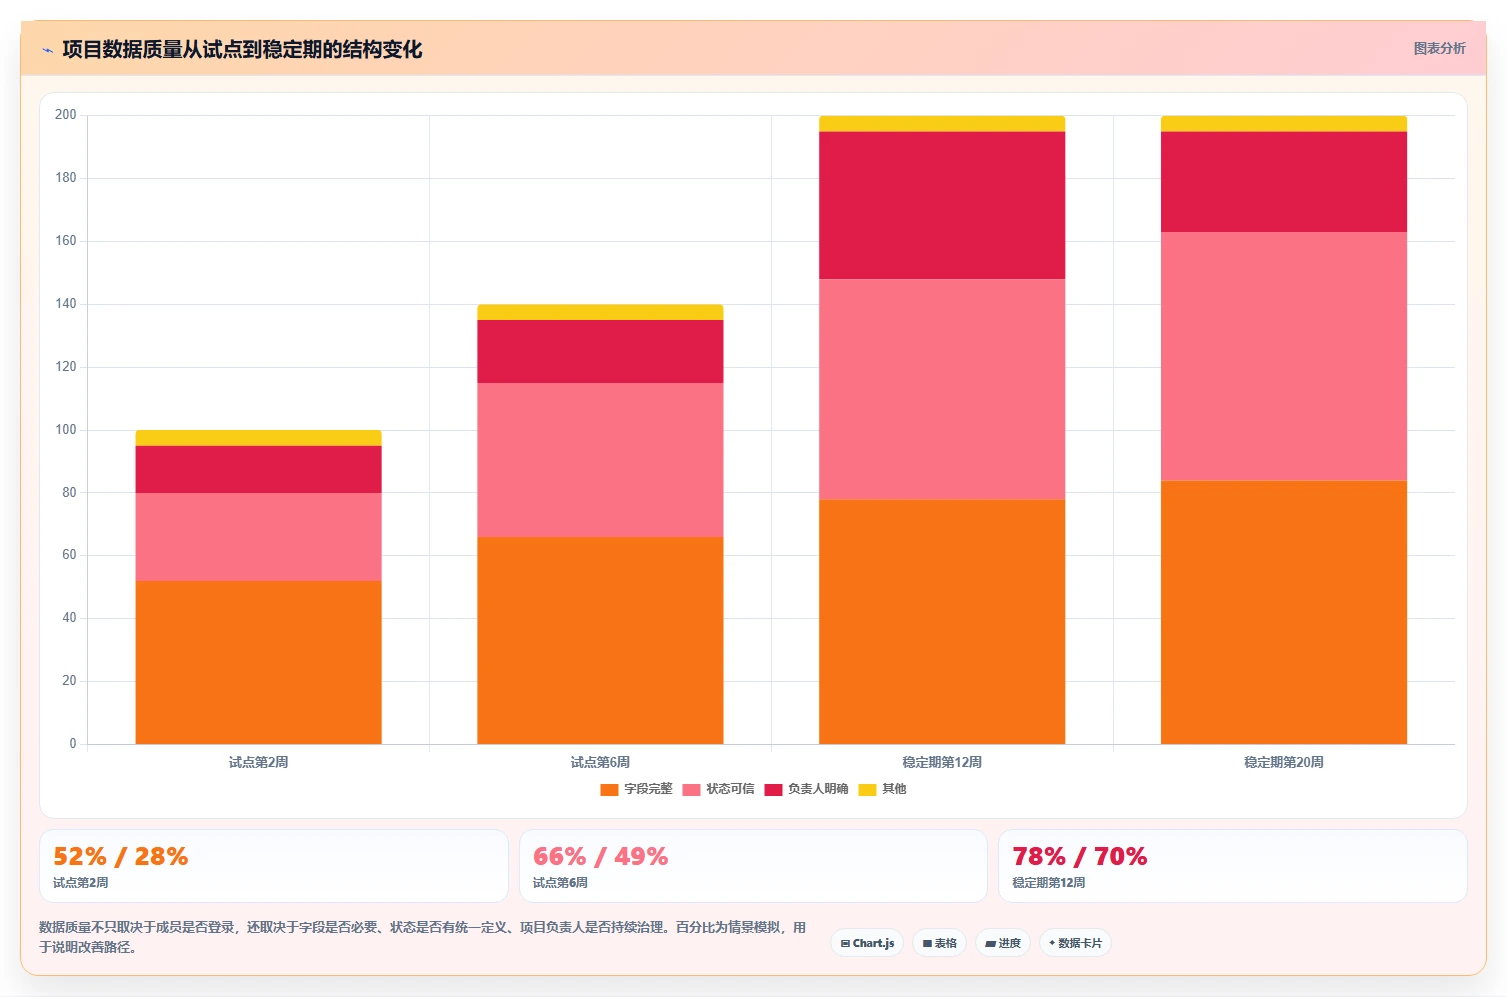The height and width of the screenshot is (997, 1507).
Task: Select the crimson segment of the 试点第6周 bar
Action: (600, 351)
